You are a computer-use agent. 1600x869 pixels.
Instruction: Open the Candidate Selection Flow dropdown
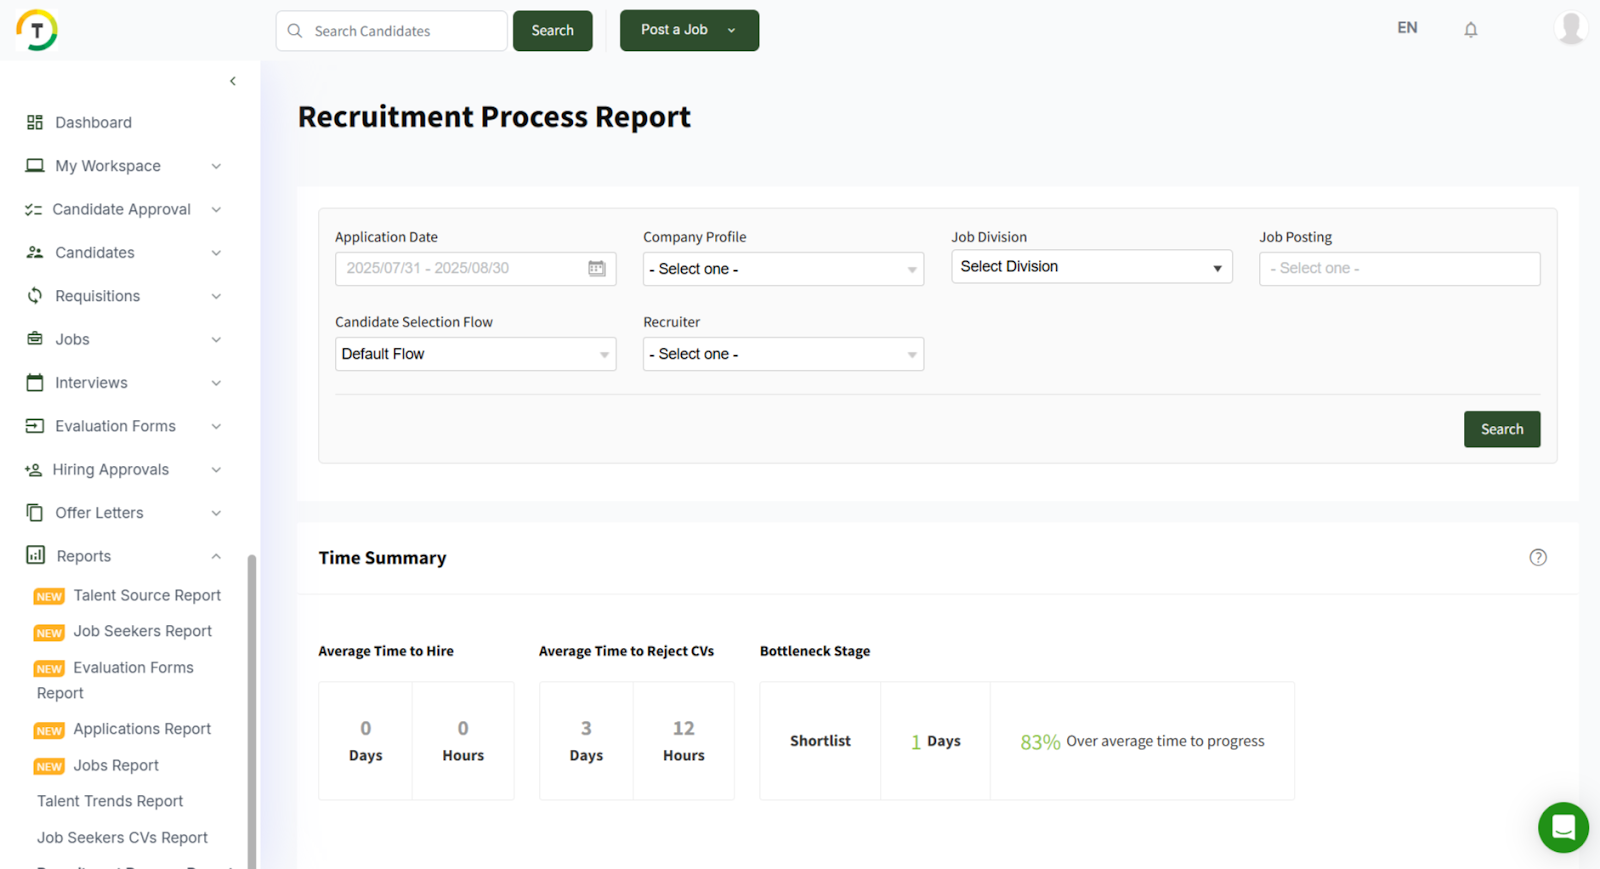[475, 354]
